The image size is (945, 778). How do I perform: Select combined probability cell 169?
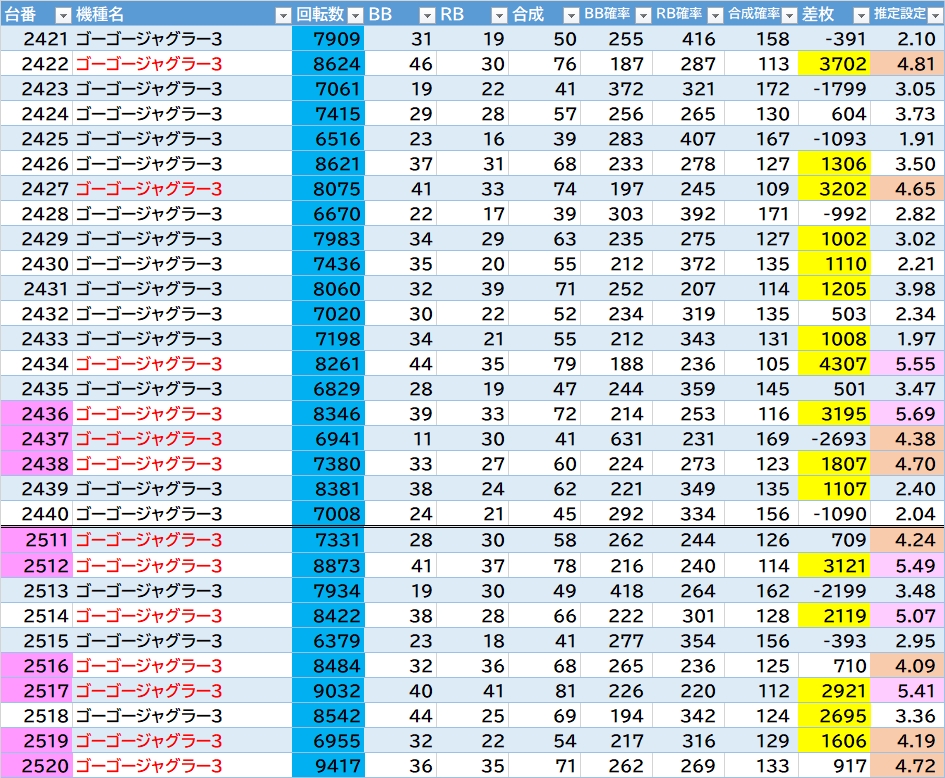click(x=762, y=439)
